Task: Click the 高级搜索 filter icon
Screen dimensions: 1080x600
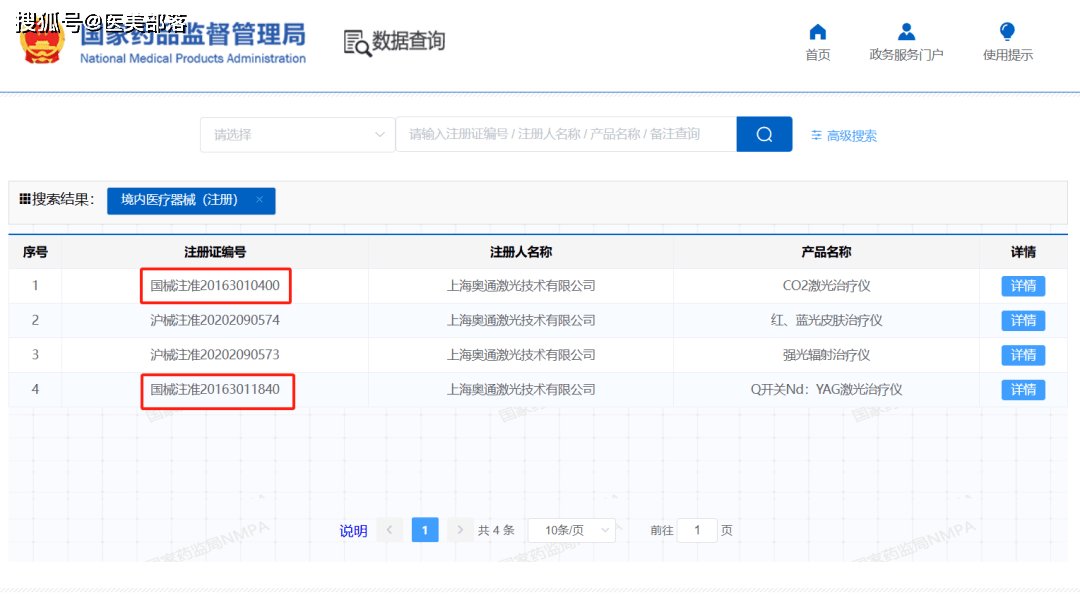Action: [816, 136]
